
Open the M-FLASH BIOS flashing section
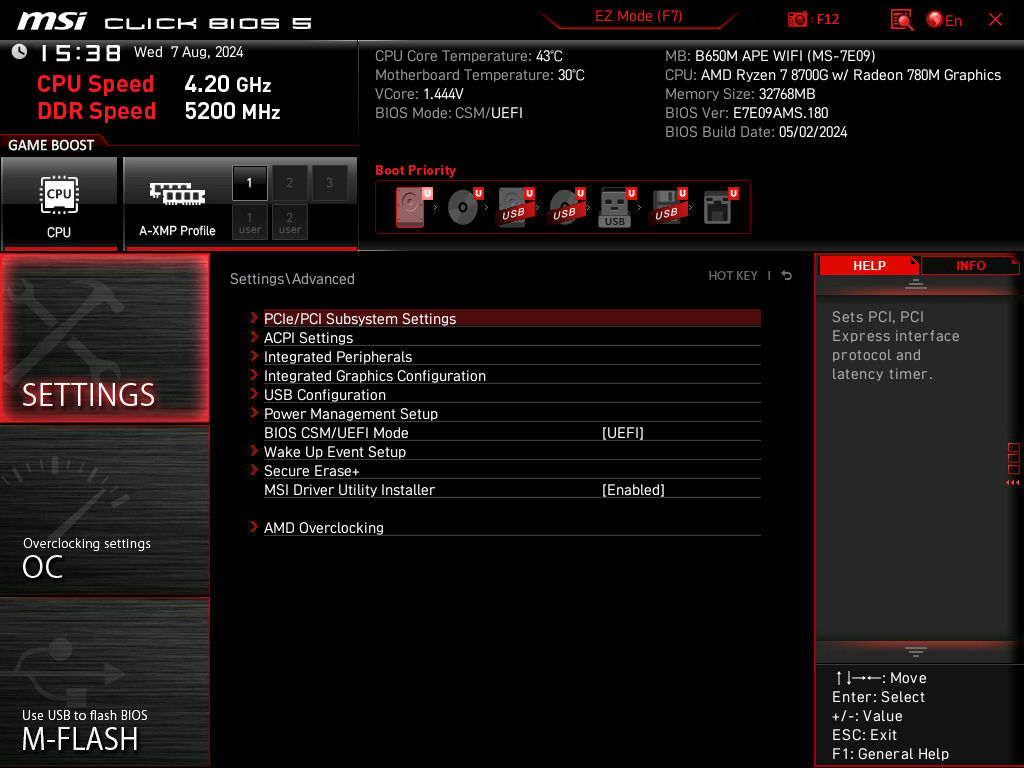[104, 682]
